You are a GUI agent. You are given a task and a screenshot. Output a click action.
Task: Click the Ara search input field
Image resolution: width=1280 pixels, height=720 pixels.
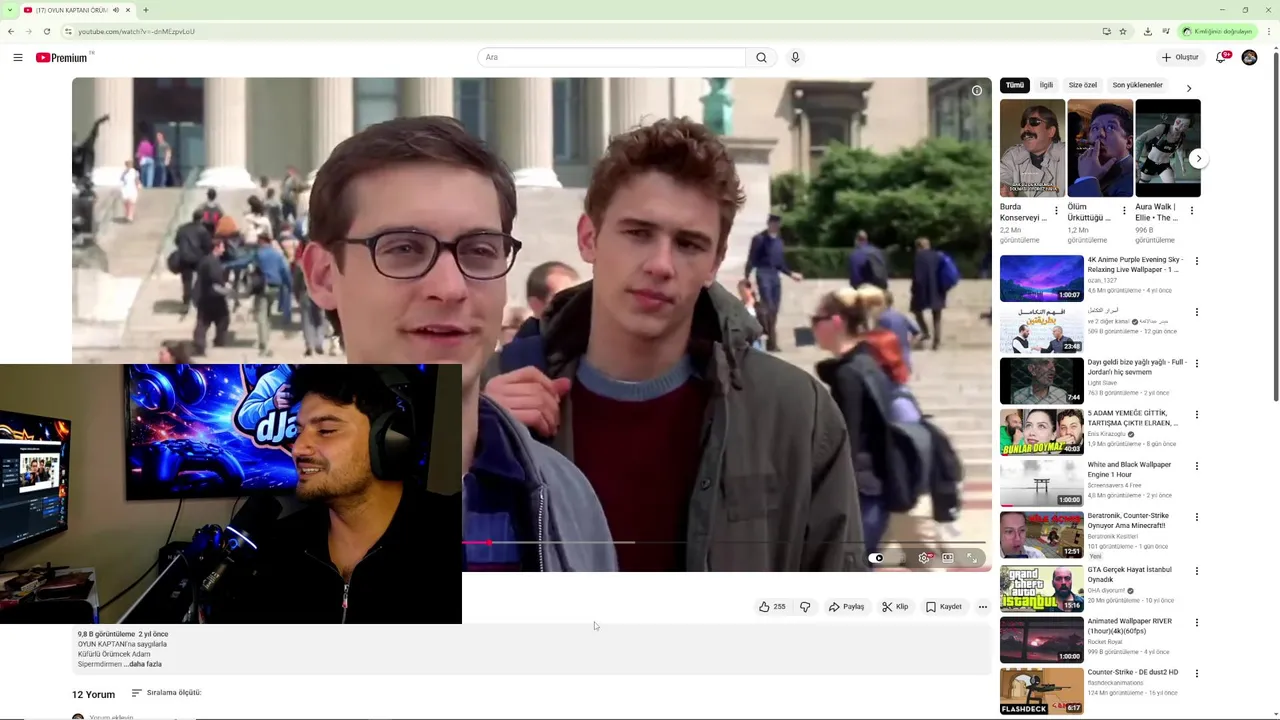611,58
